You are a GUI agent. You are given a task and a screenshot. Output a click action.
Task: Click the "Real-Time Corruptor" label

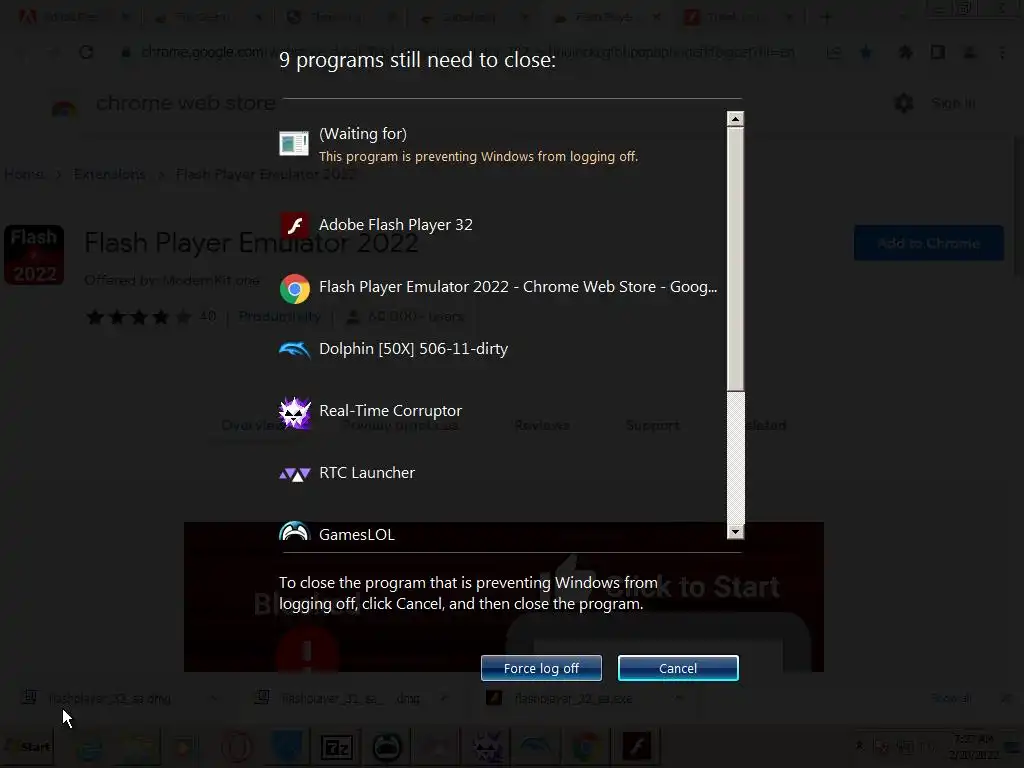[x=391, y=411]
